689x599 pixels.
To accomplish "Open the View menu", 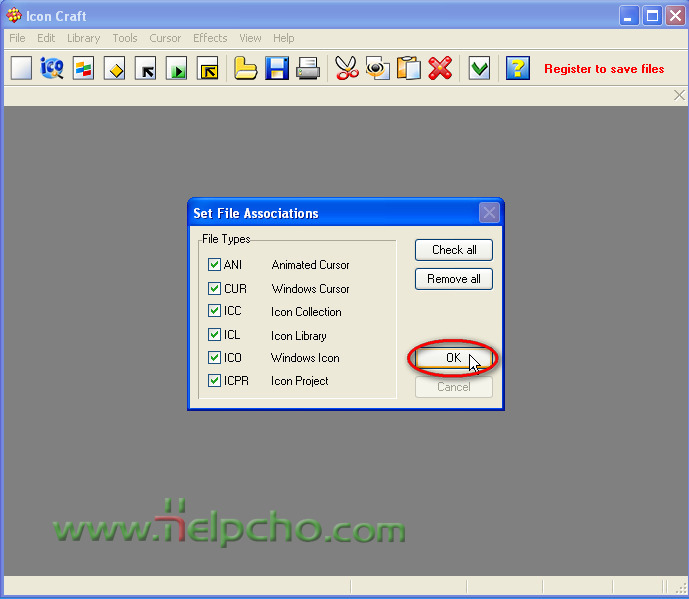I will [250, 38].
